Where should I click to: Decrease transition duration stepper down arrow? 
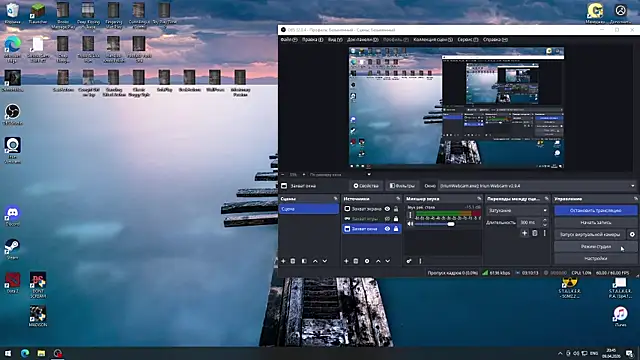[544, 224]
